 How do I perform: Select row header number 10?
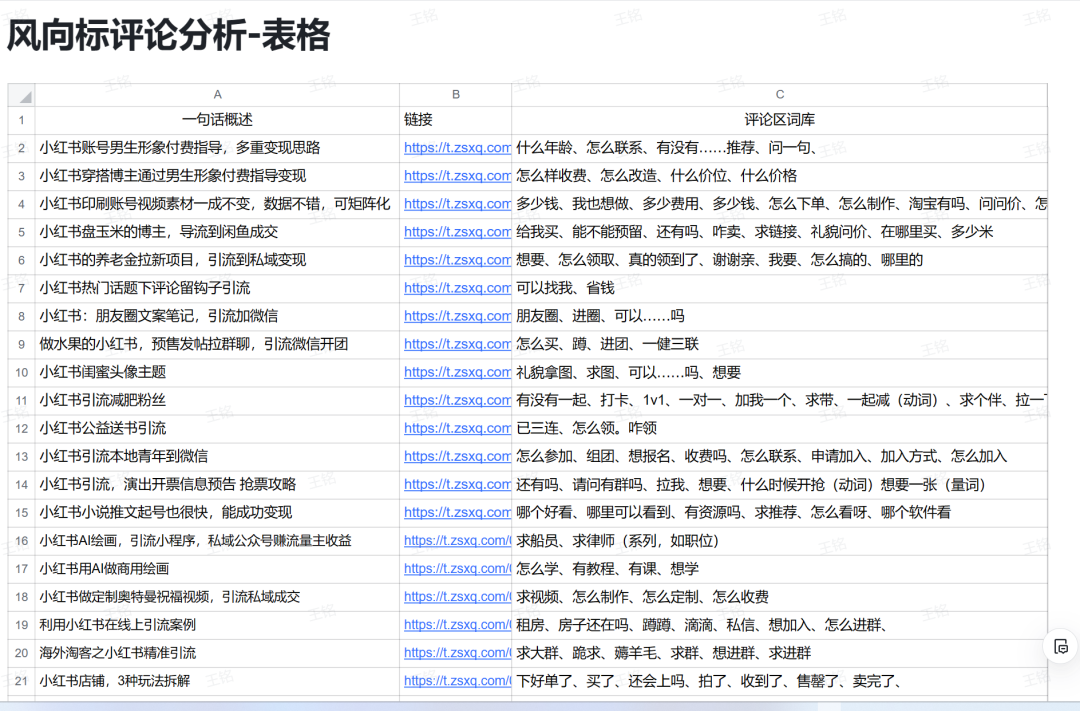(x=21, y=373)
